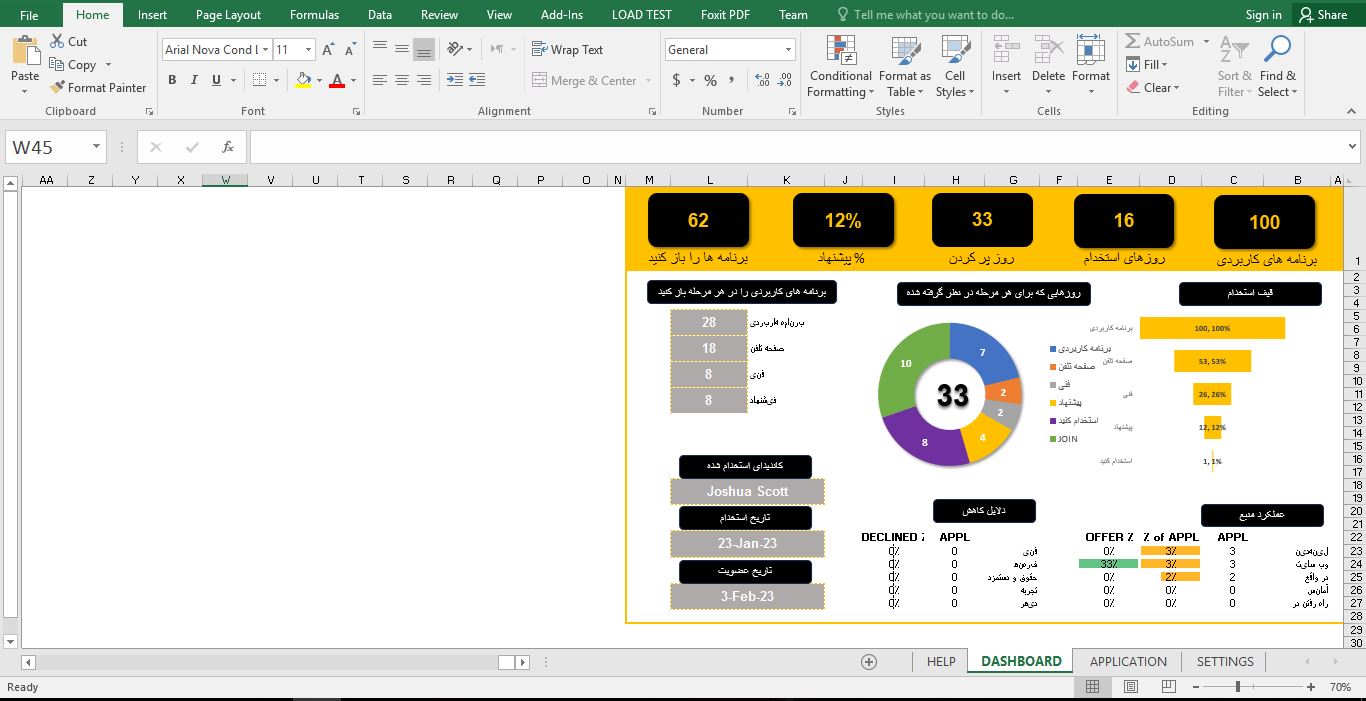The height and width of the screenshot is (701, 1366).
Task: Add a new sheet with plus icon
Action: [x=869, y=661]
